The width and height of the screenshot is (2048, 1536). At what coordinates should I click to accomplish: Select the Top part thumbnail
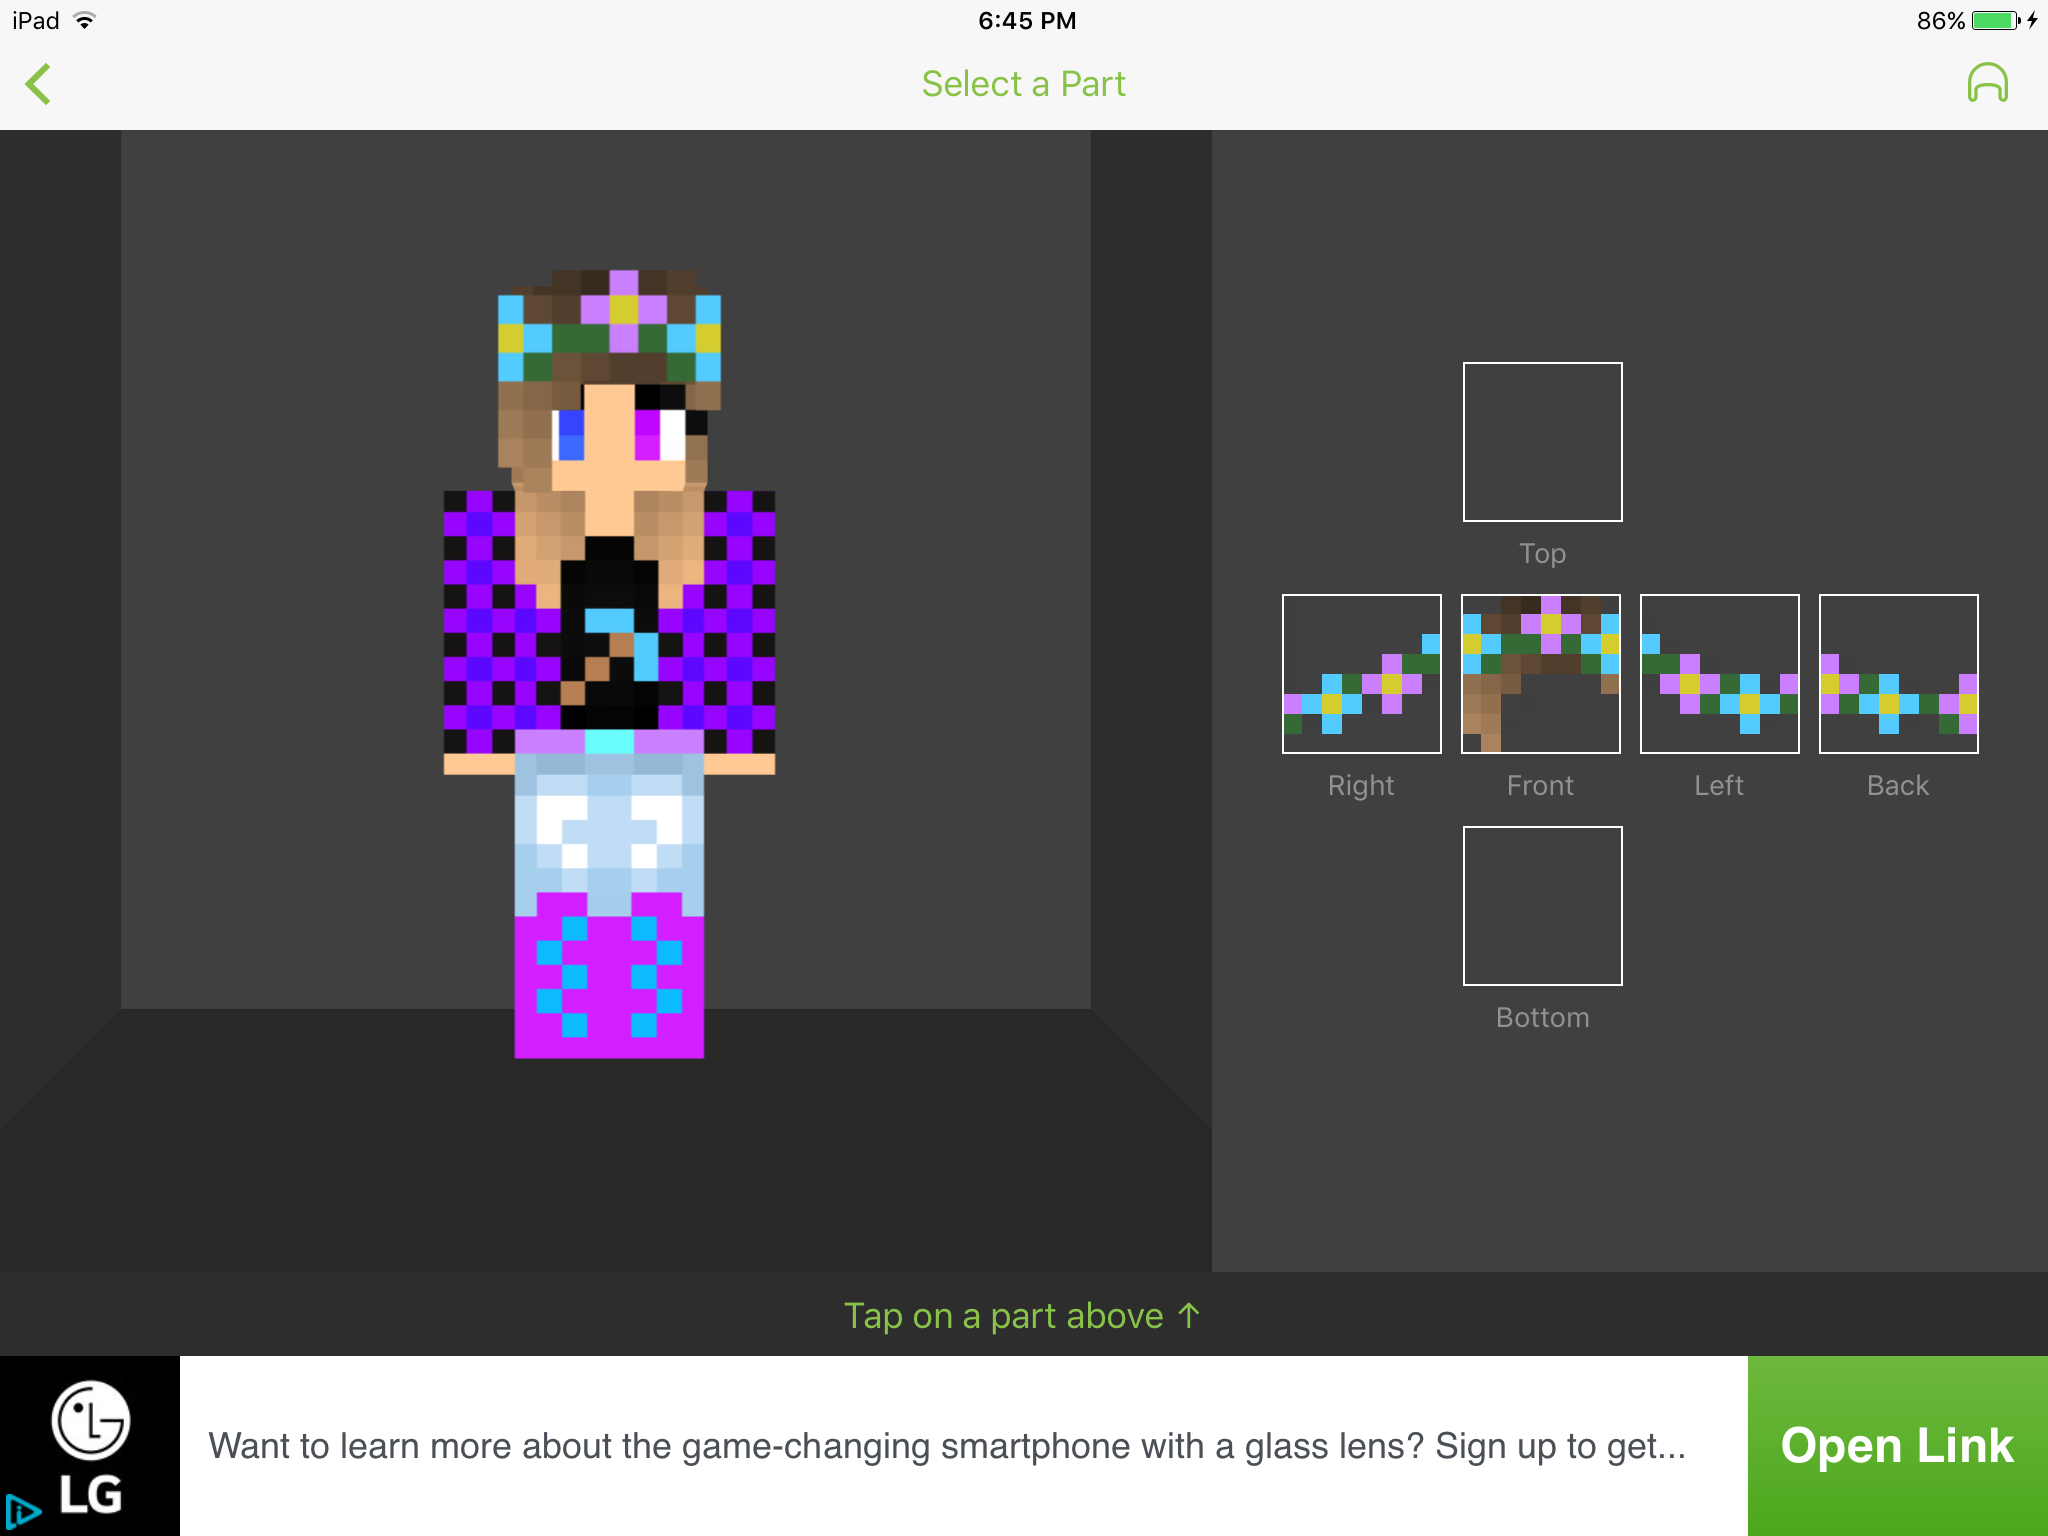(1542, 442)
